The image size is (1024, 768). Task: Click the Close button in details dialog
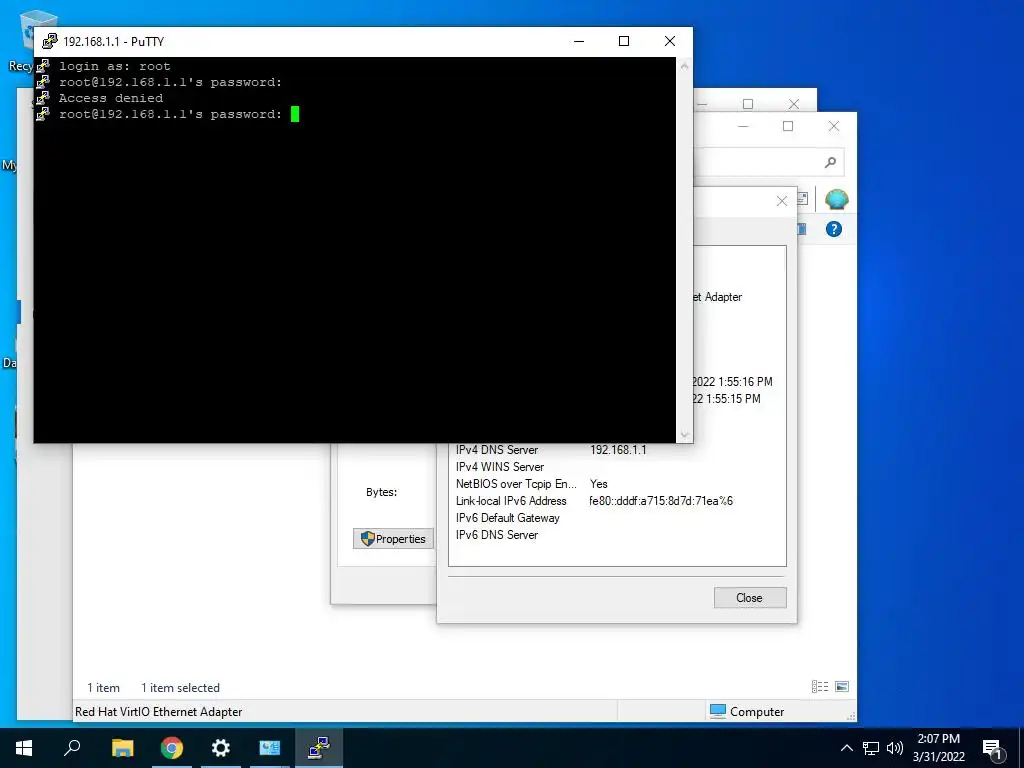pos(750,598)
